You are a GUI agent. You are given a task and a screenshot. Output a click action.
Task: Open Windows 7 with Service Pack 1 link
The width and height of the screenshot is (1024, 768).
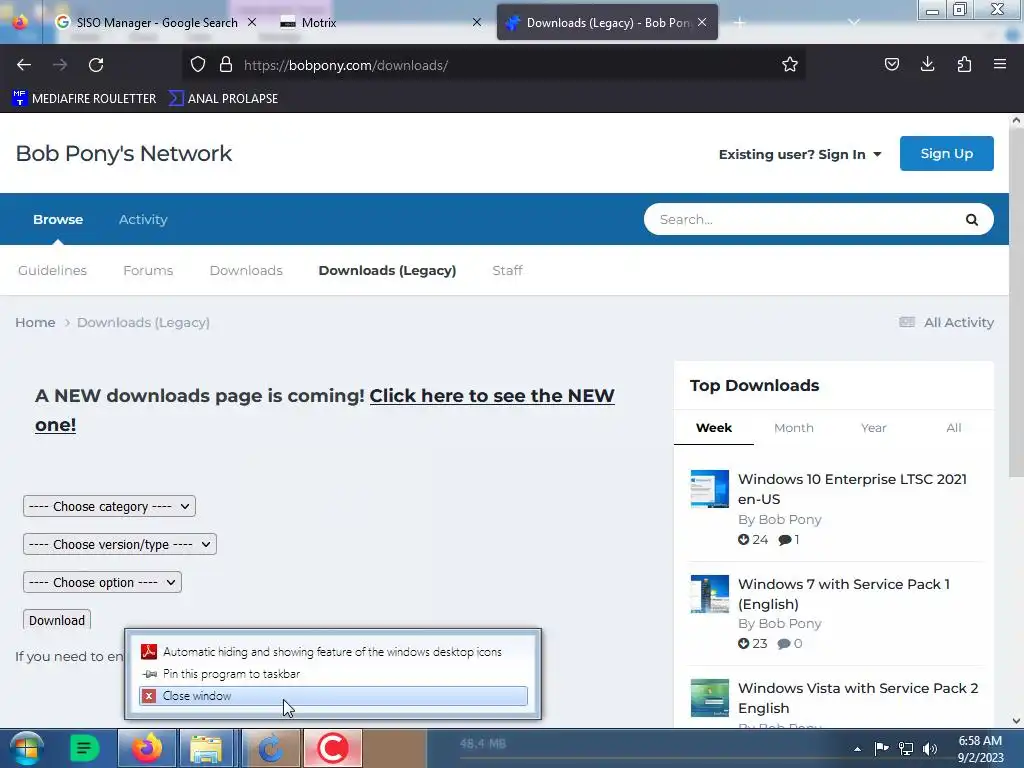(x=844, y=594)
